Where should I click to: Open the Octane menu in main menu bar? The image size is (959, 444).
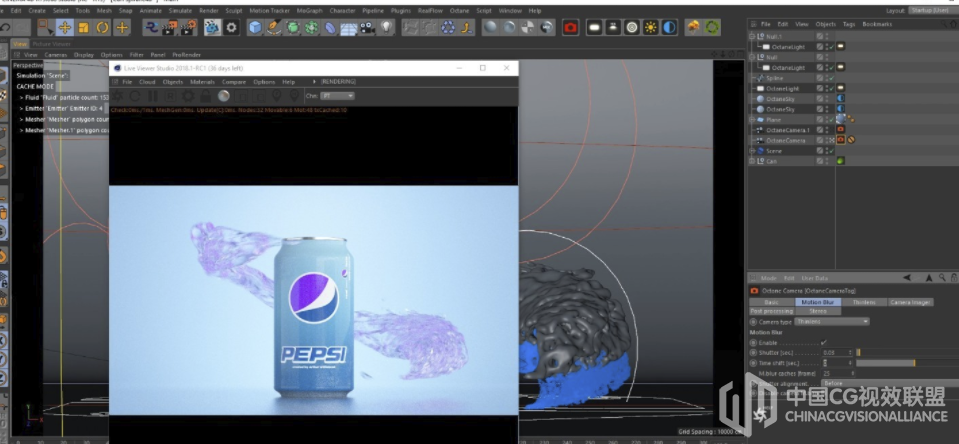pyautogui.click(x=459, y=10)
